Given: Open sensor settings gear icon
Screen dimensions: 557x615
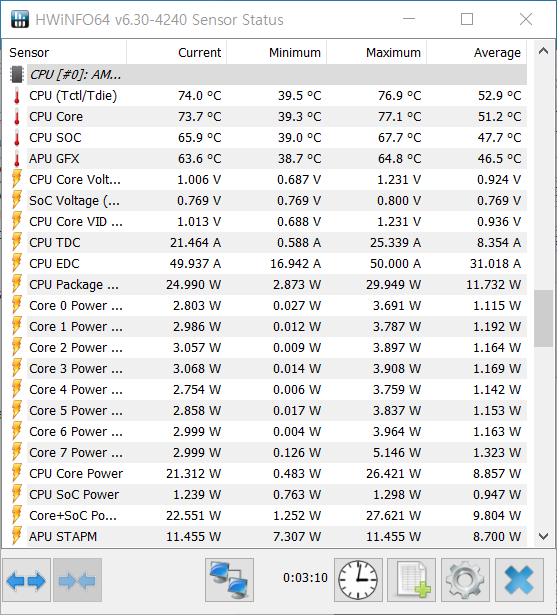Looking at the screenshot, I should (x=465, y=580).
